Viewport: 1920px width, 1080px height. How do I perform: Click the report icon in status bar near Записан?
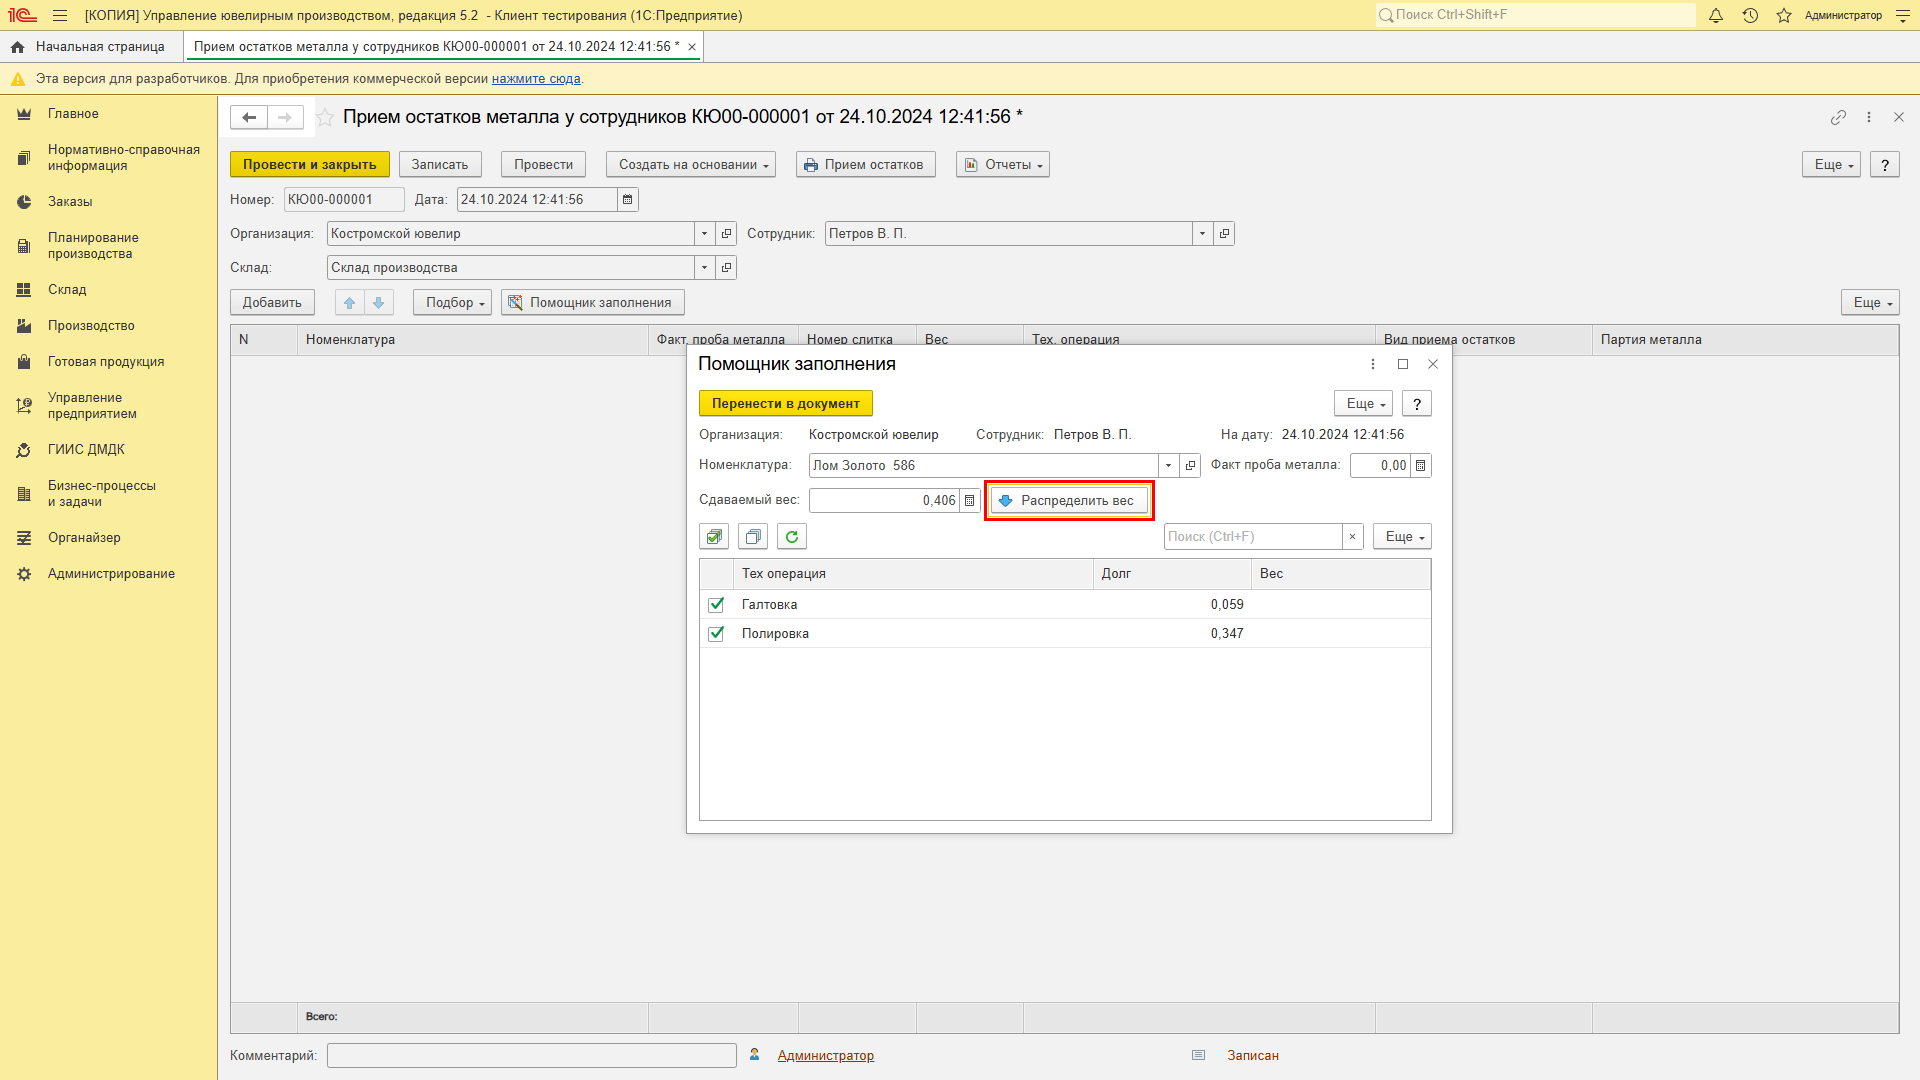point(1198,1056)
